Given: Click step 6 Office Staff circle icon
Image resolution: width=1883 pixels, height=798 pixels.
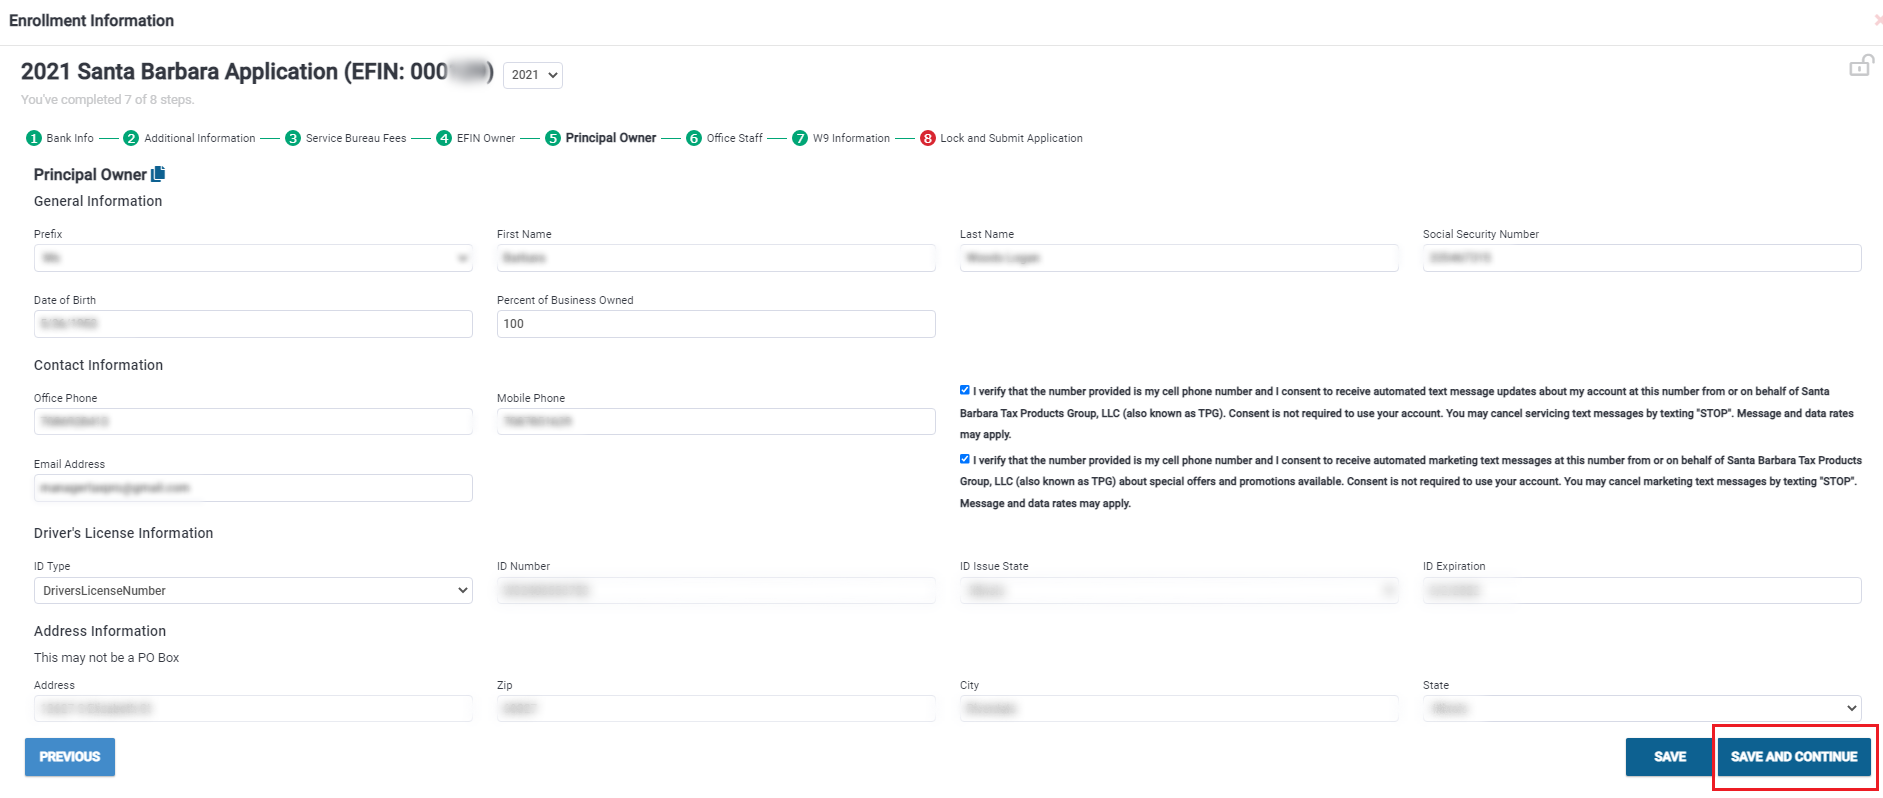Looking at the screenshot, I should tap(694, 138).
